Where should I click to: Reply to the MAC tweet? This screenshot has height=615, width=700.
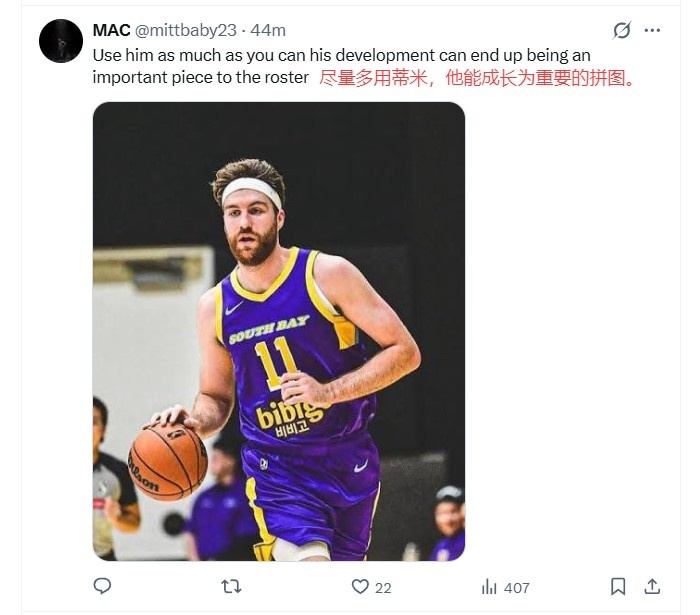102,587
